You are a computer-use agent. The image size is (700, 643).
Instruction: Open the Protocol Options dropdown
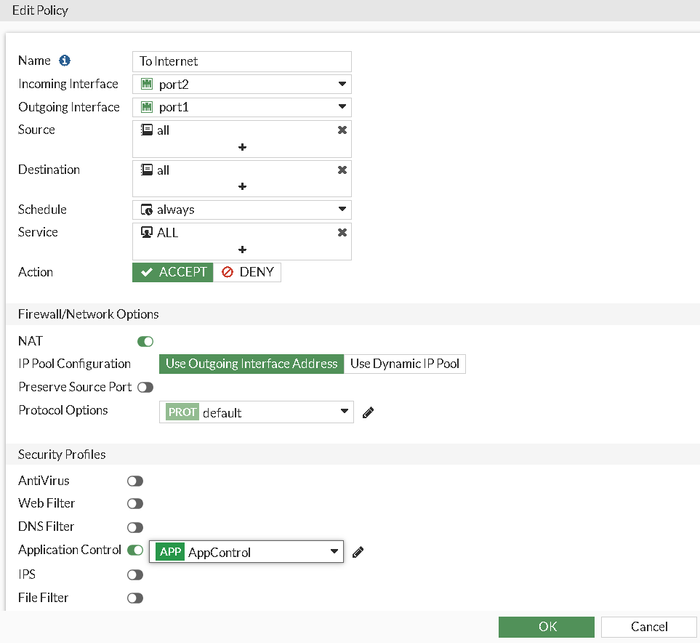[256, 412]
